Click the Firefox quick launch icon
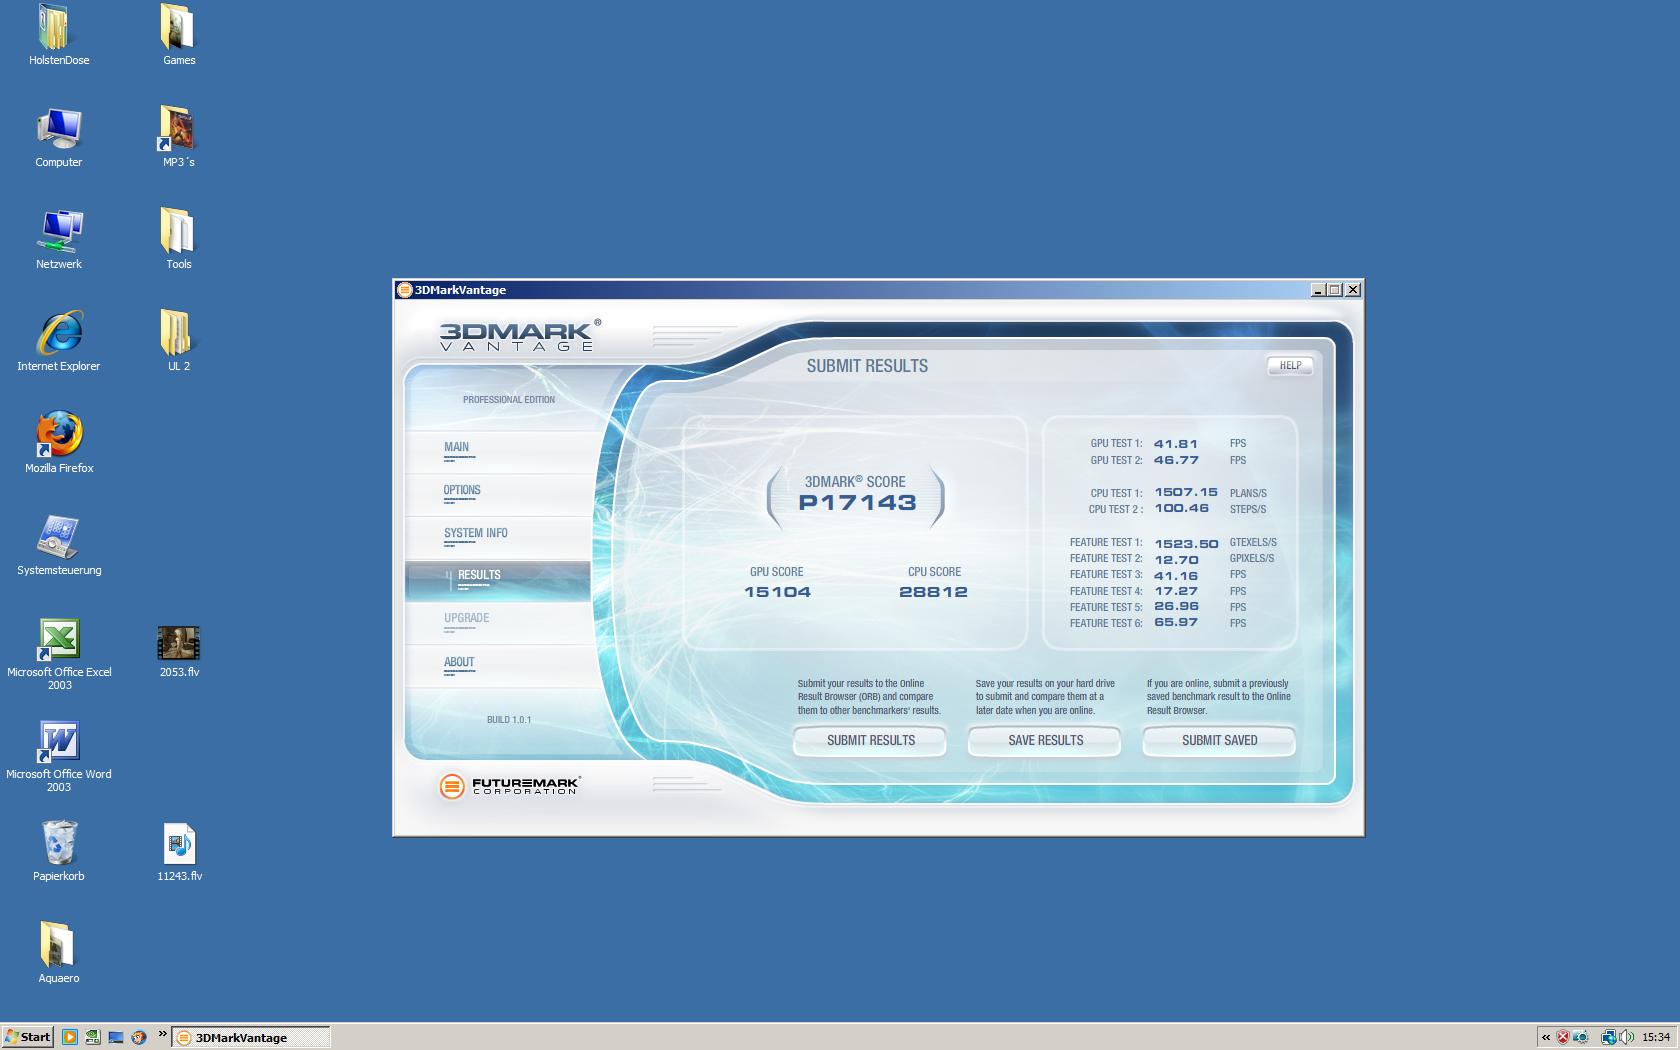 pos(138,1037)
